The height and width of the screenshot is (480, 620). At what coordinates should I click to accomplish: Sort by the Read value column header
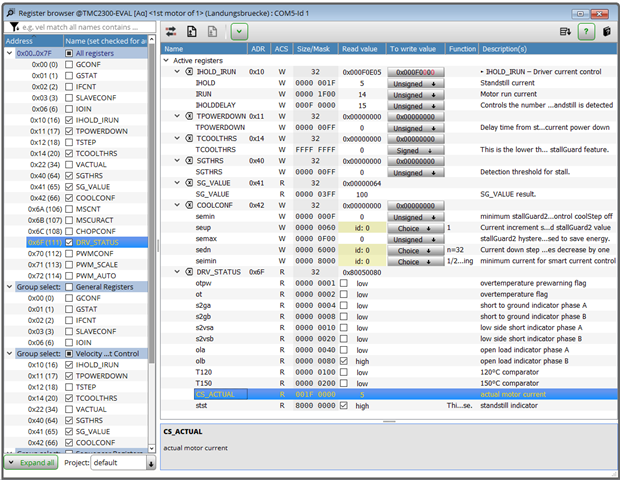click(x=361, y=48)
